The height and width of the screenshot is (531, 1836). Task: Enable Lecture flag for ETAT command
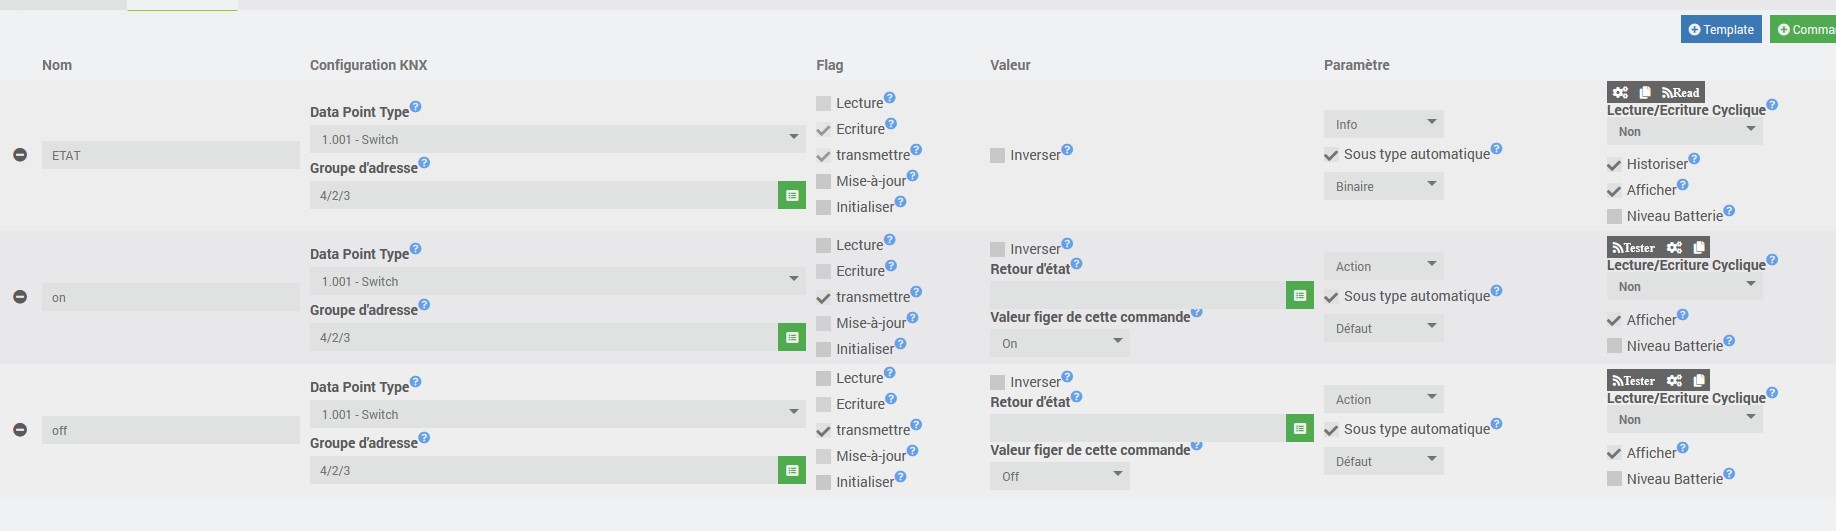click(x=824, y=103)
